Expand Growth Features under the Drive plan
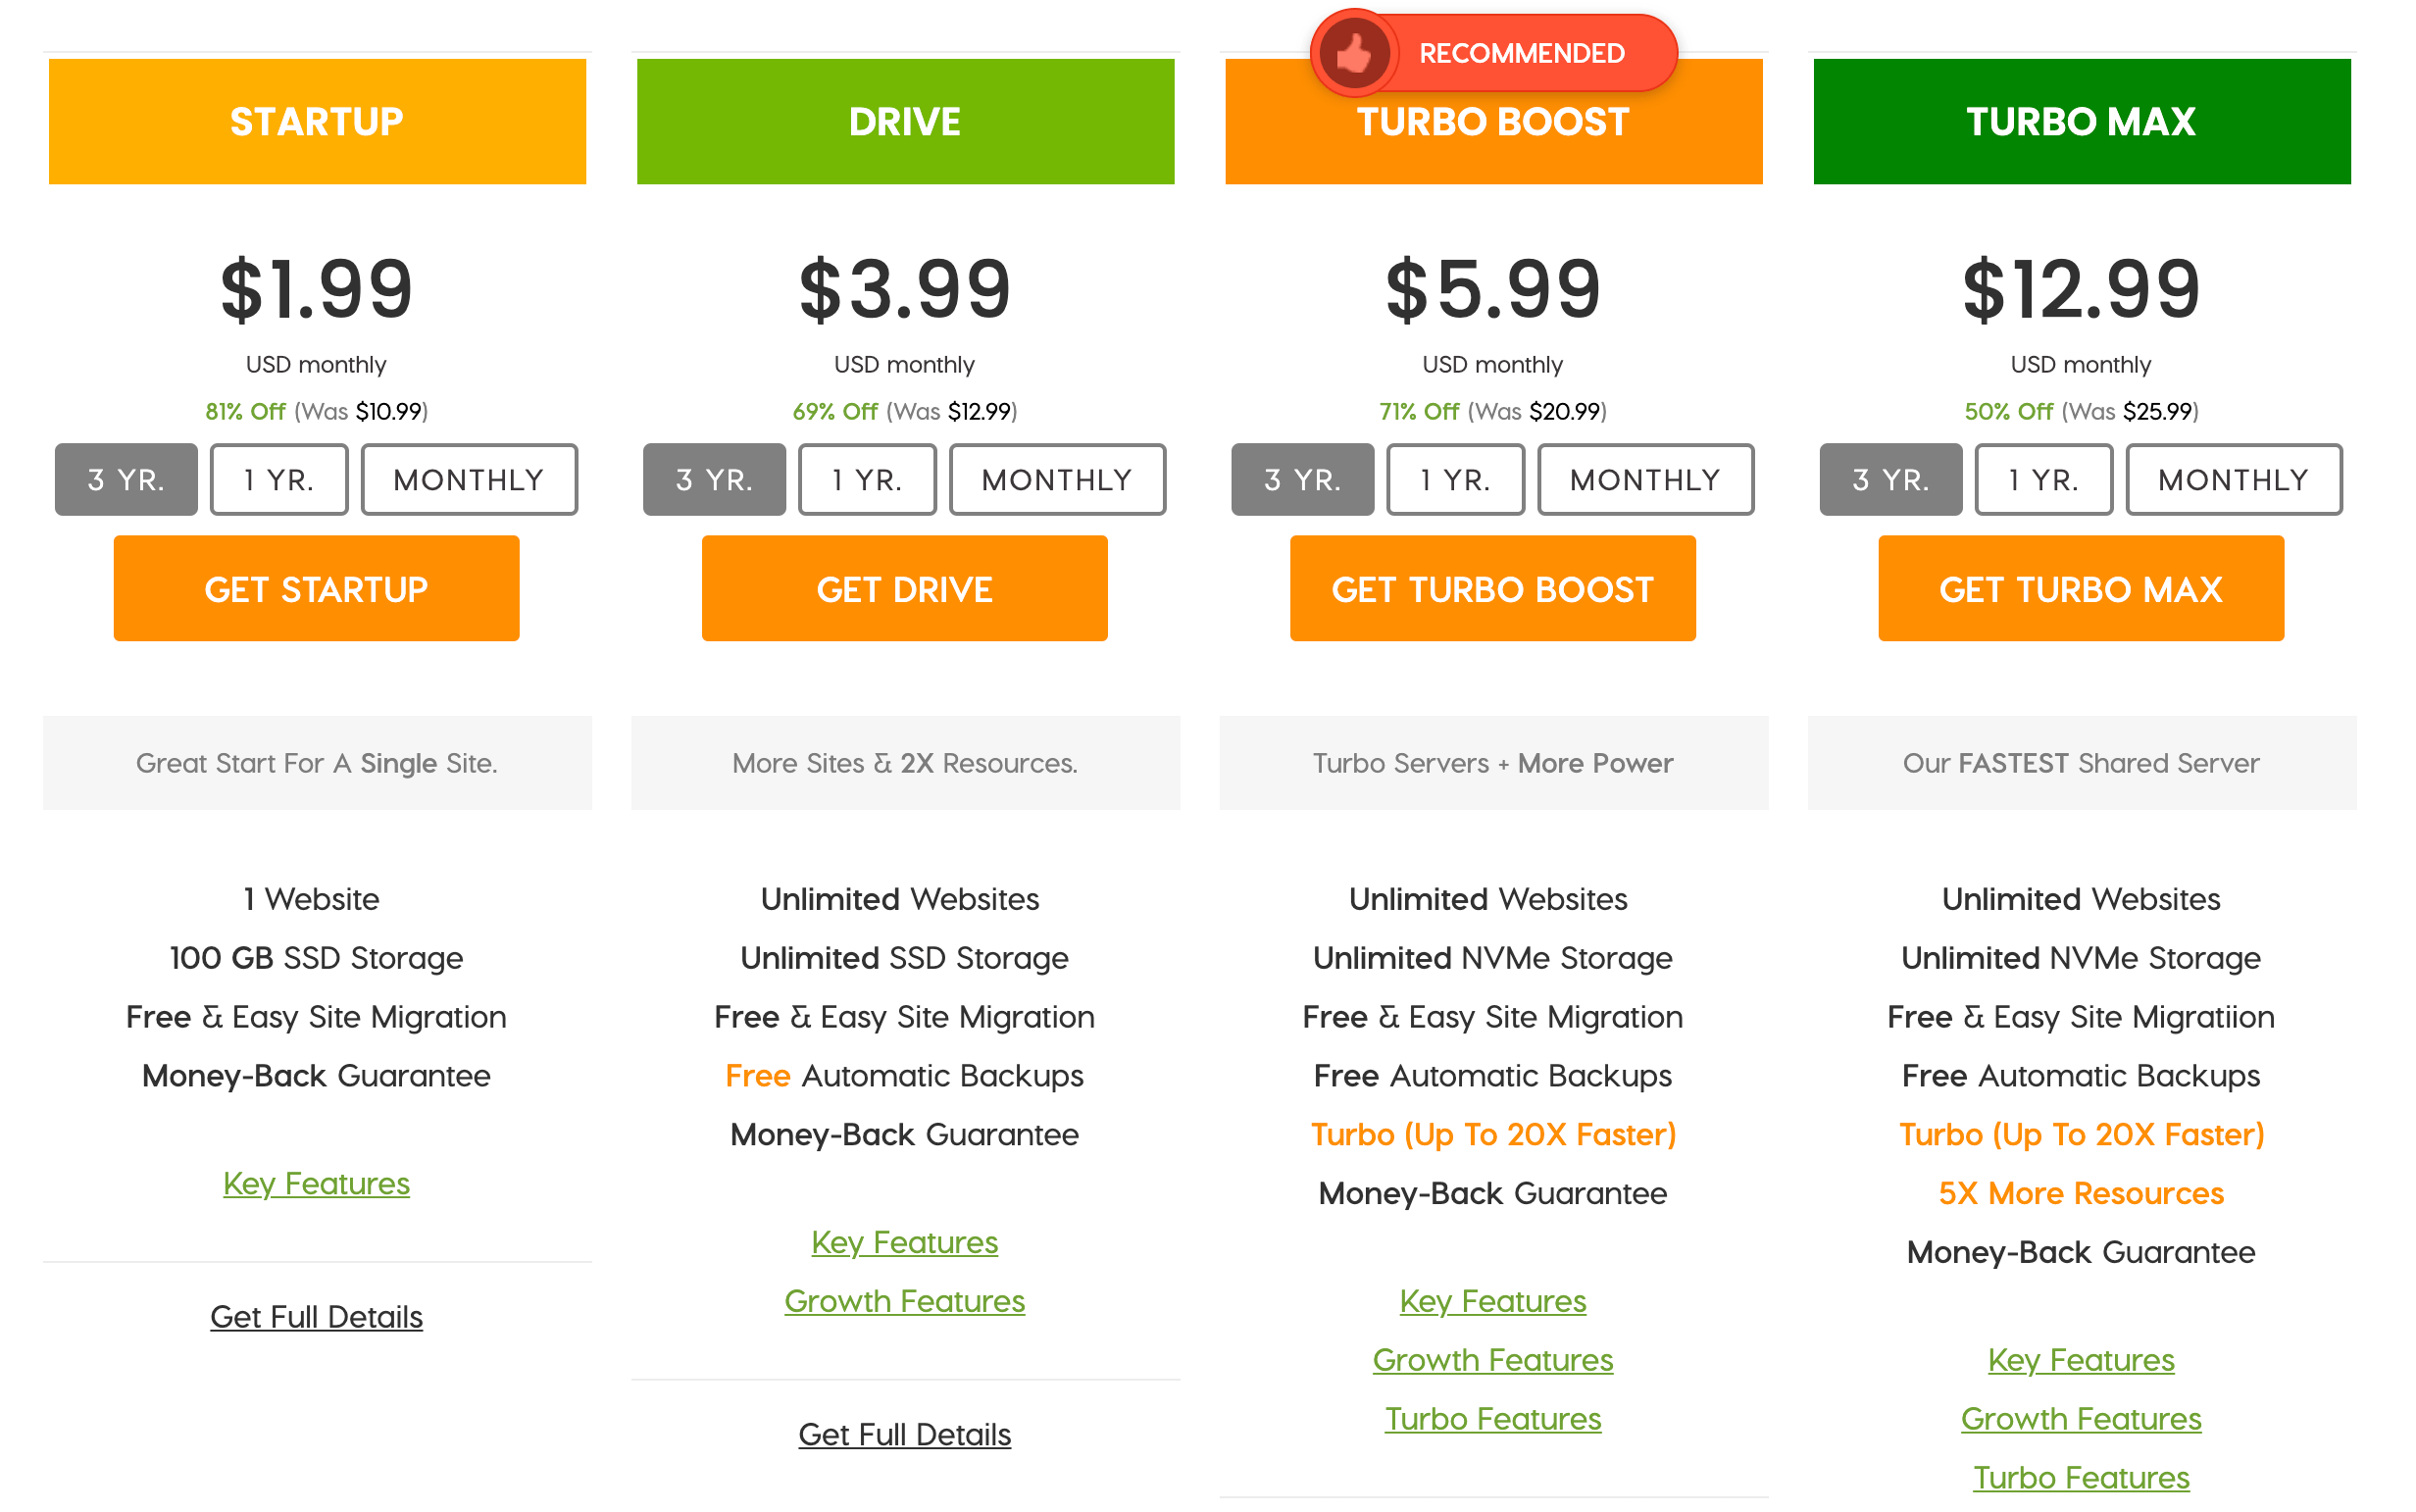 pyautogui.click(x=904, y=1301)
